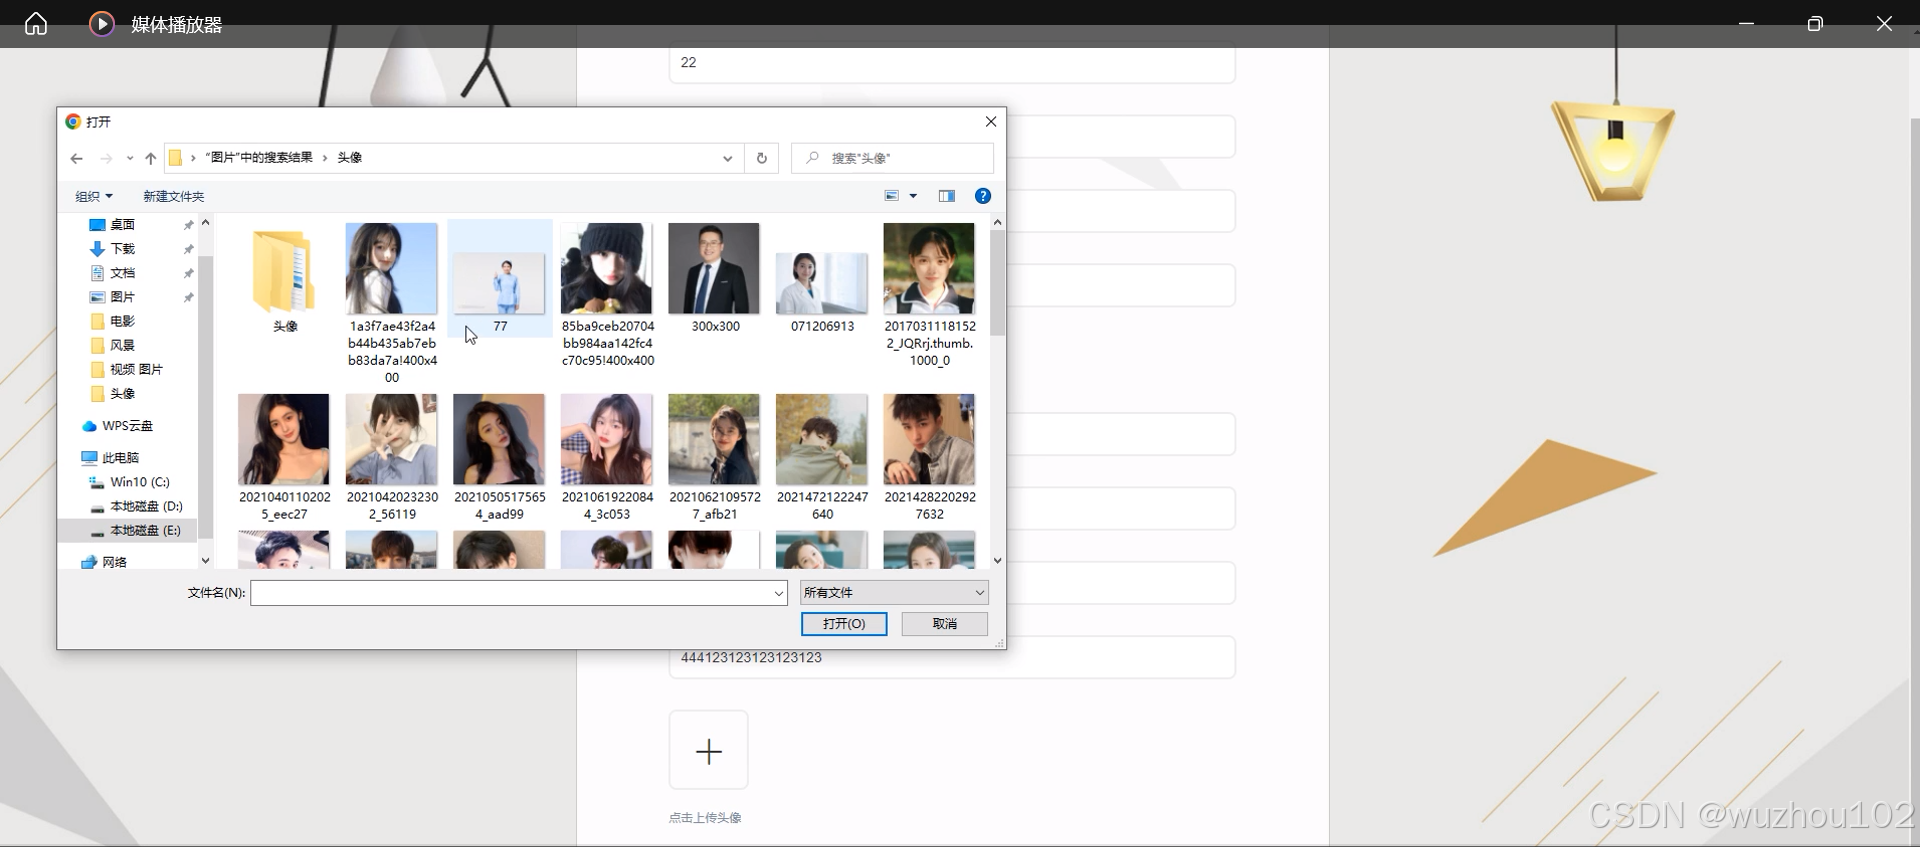Image resolution: width=1920 pixels, height=847 pixels.
Task: Restore the media player window
Action: coord(1815,23)
